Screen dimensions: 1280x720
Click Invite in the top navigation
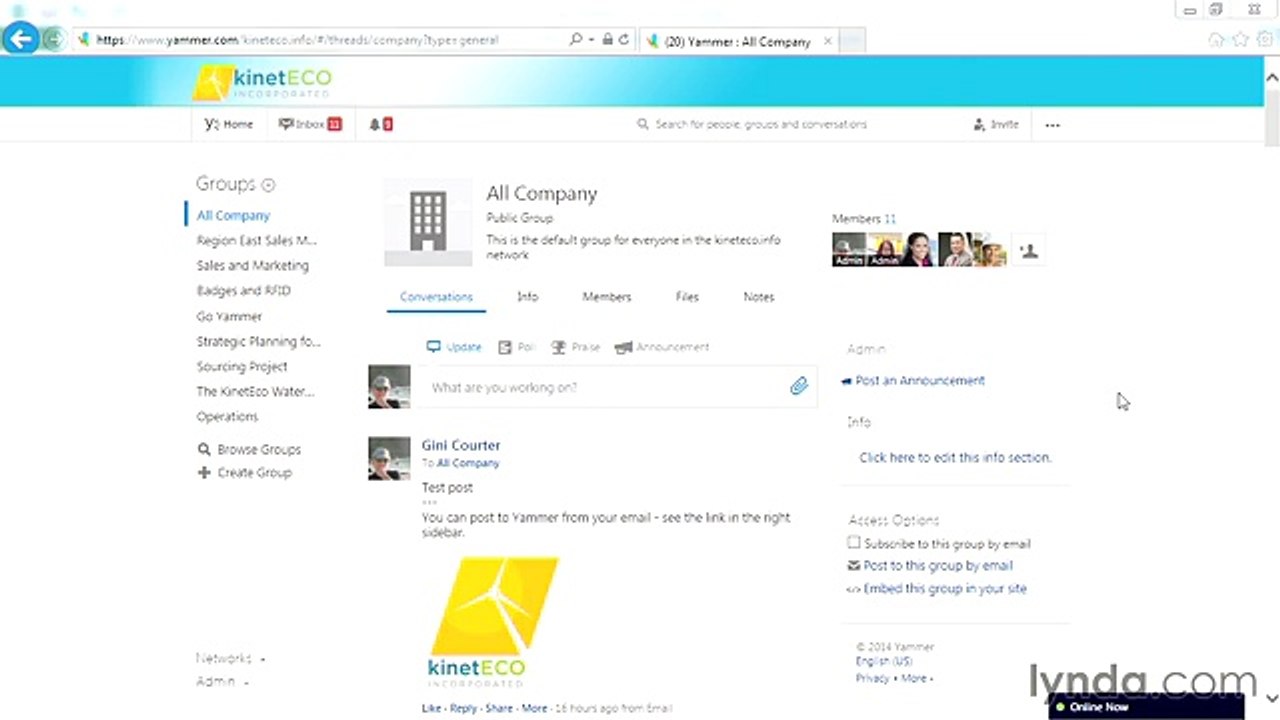[996, 124]
